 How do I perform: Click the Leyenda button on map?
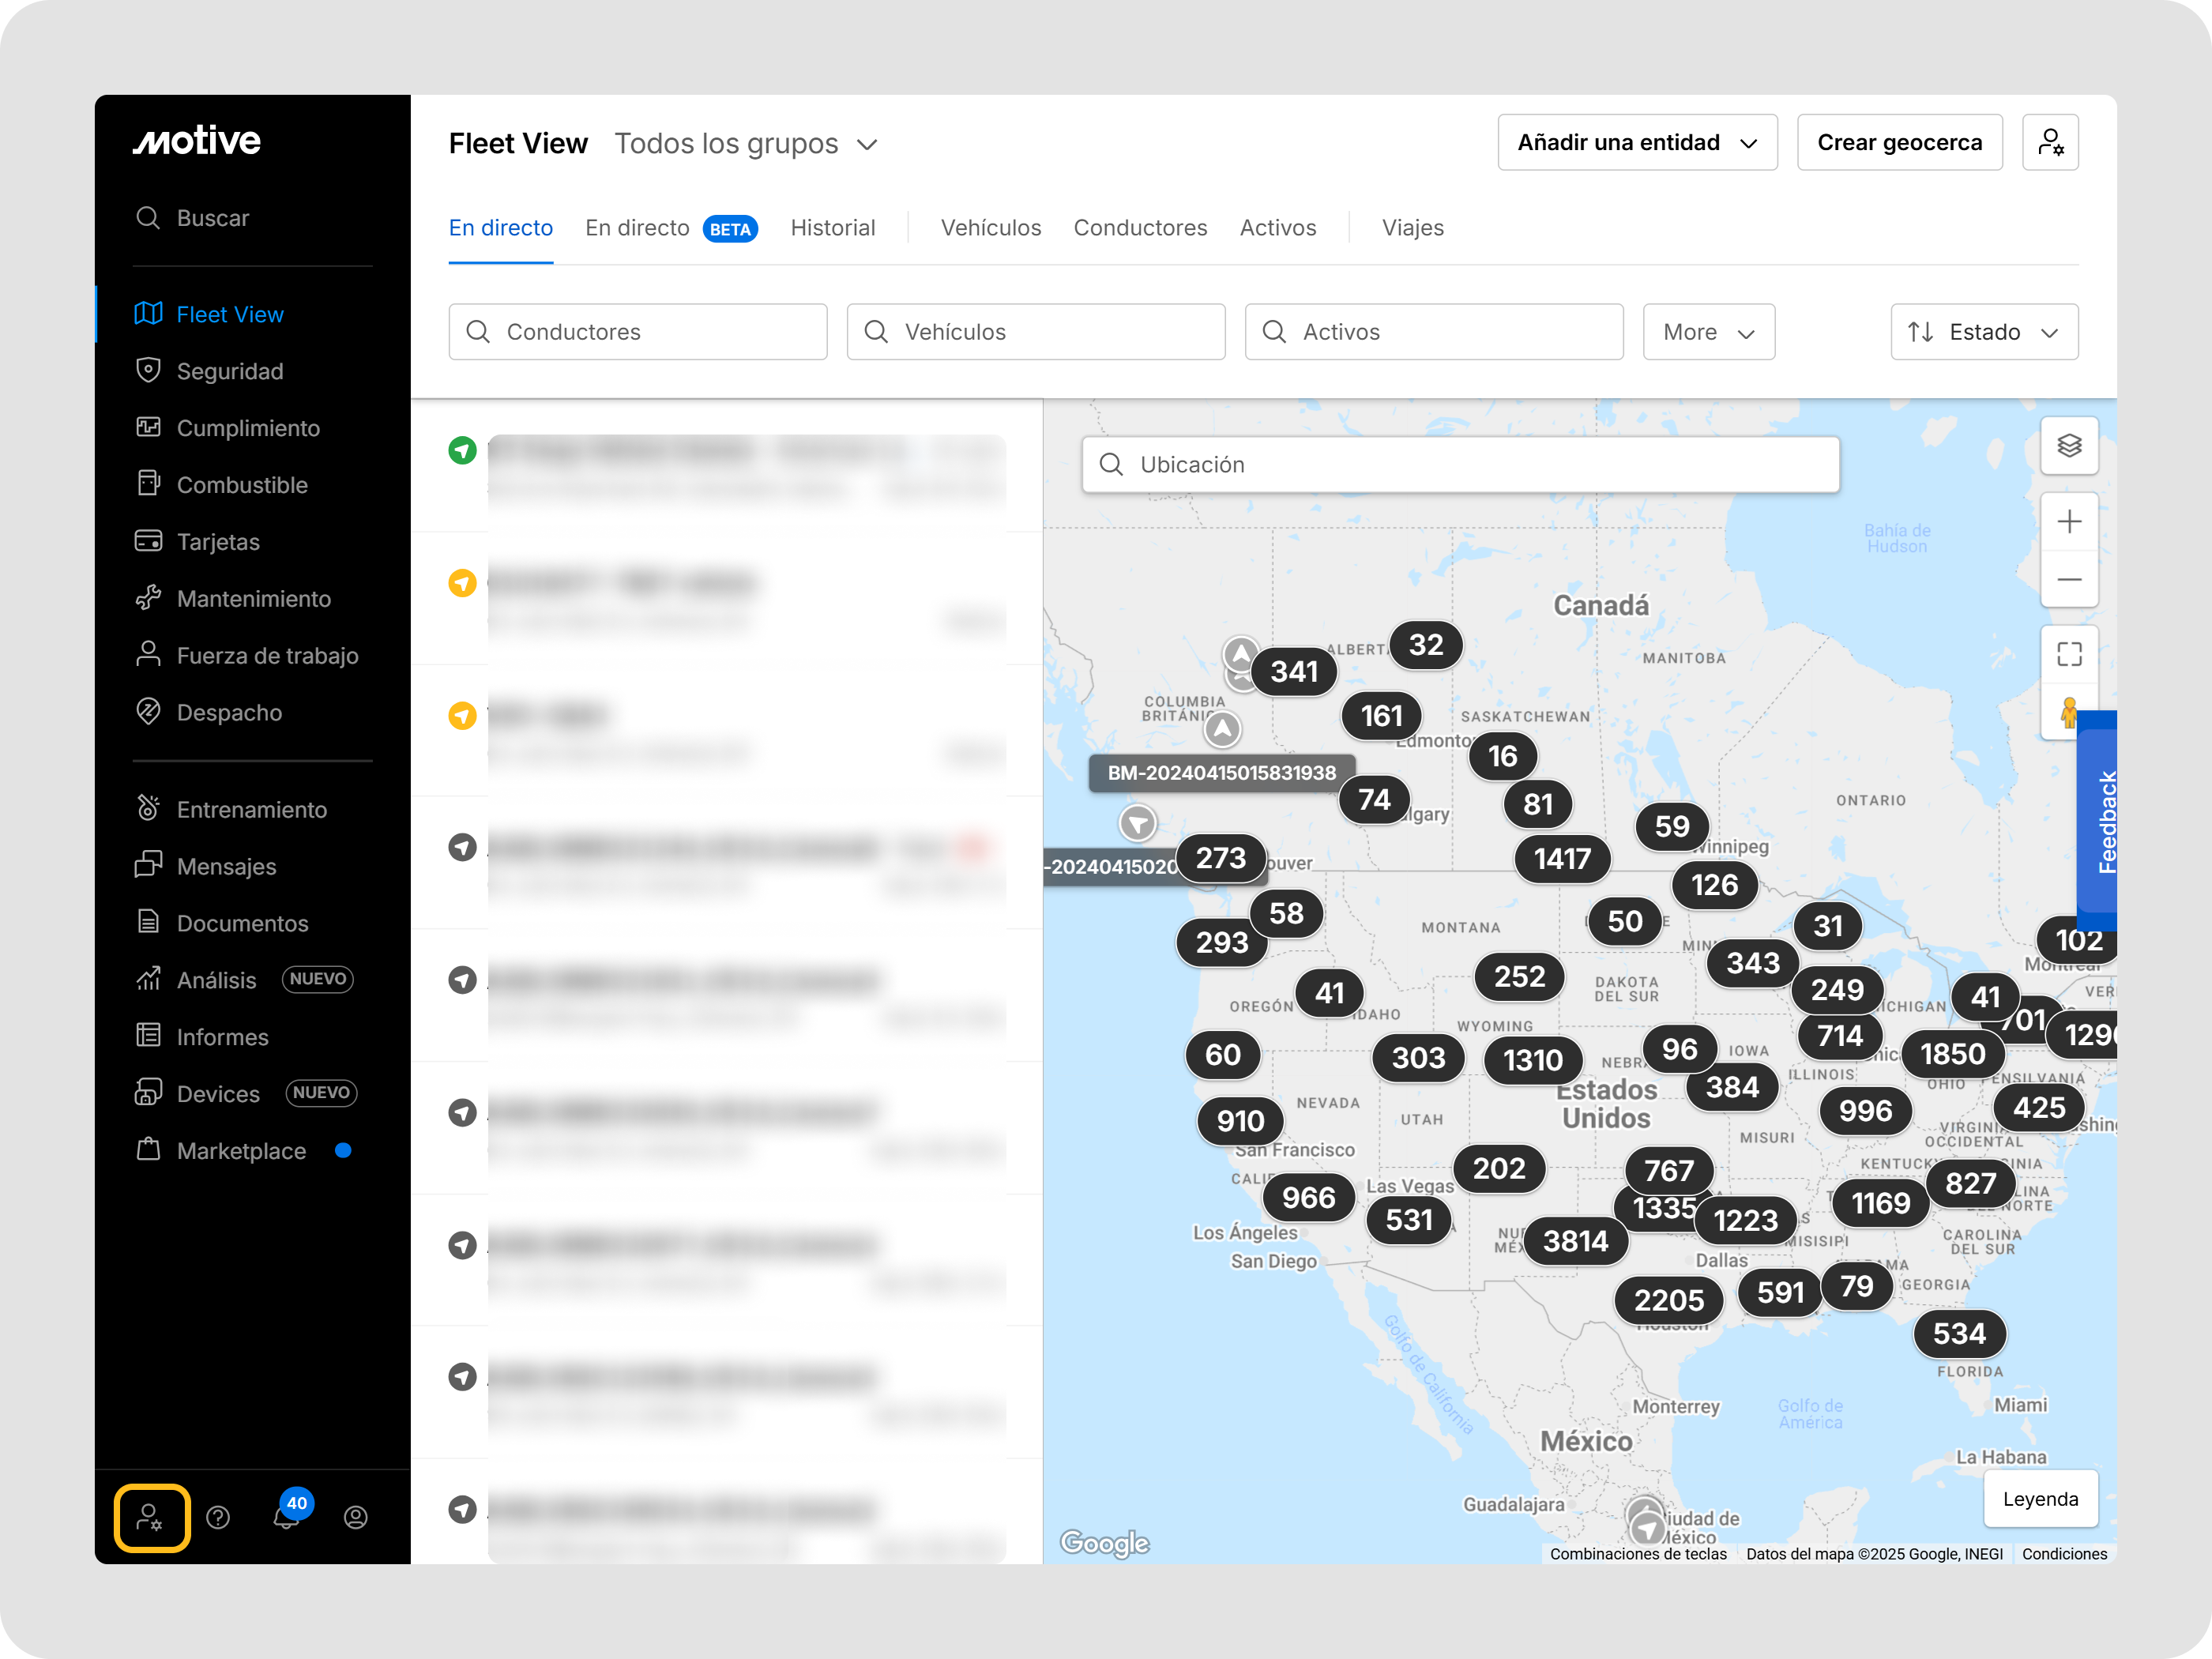click(2040, 1499)
